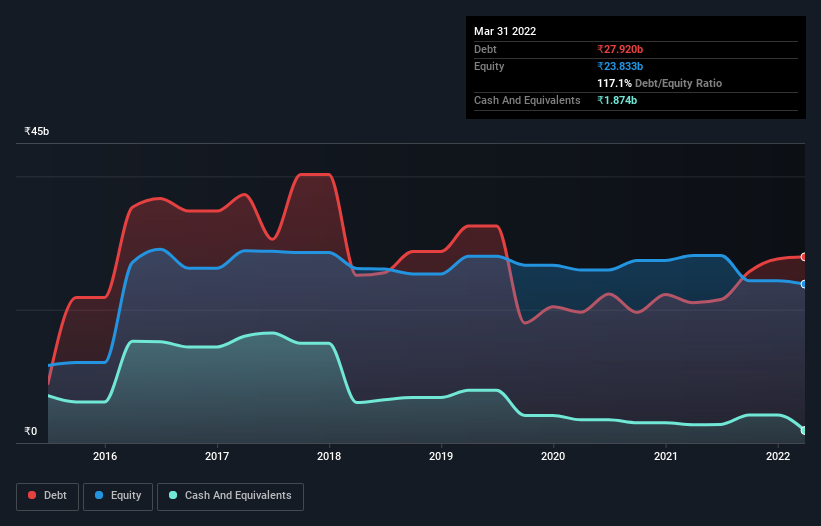The image size is (821, 526).
Task: Click the 2022 x-axis label
Action: [x=778, y=456]
